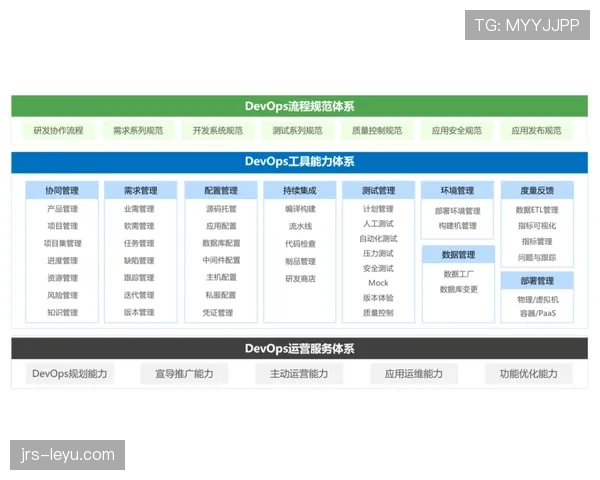
Task: Click the 容器/PaaS entry
Action: (x=538, y=313)
